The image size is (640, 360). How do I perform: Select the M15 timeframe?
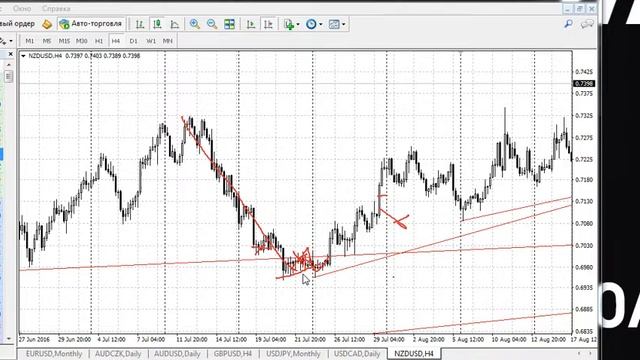click(x=64, y=41)
